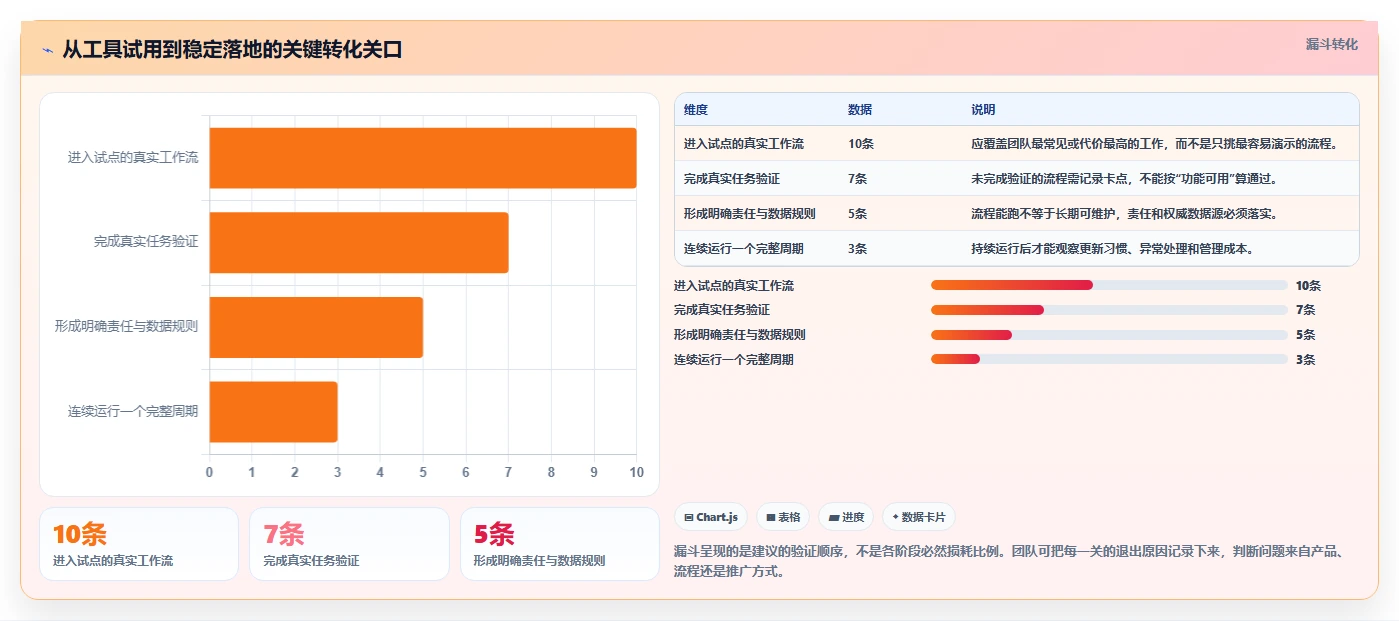Click progress label 进入试点的真实工作流

click(734, 286)
